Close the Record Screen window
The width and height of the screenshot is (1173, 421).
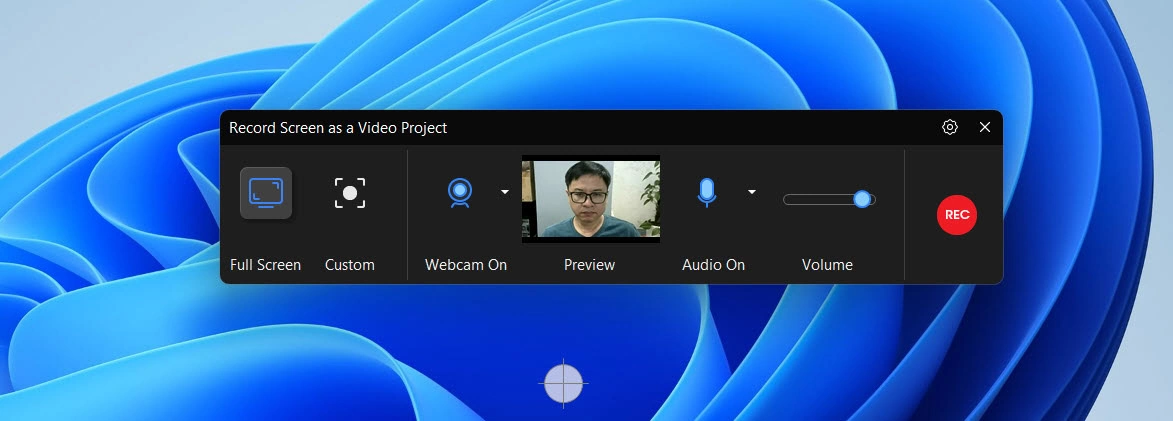tap(984, 127)
